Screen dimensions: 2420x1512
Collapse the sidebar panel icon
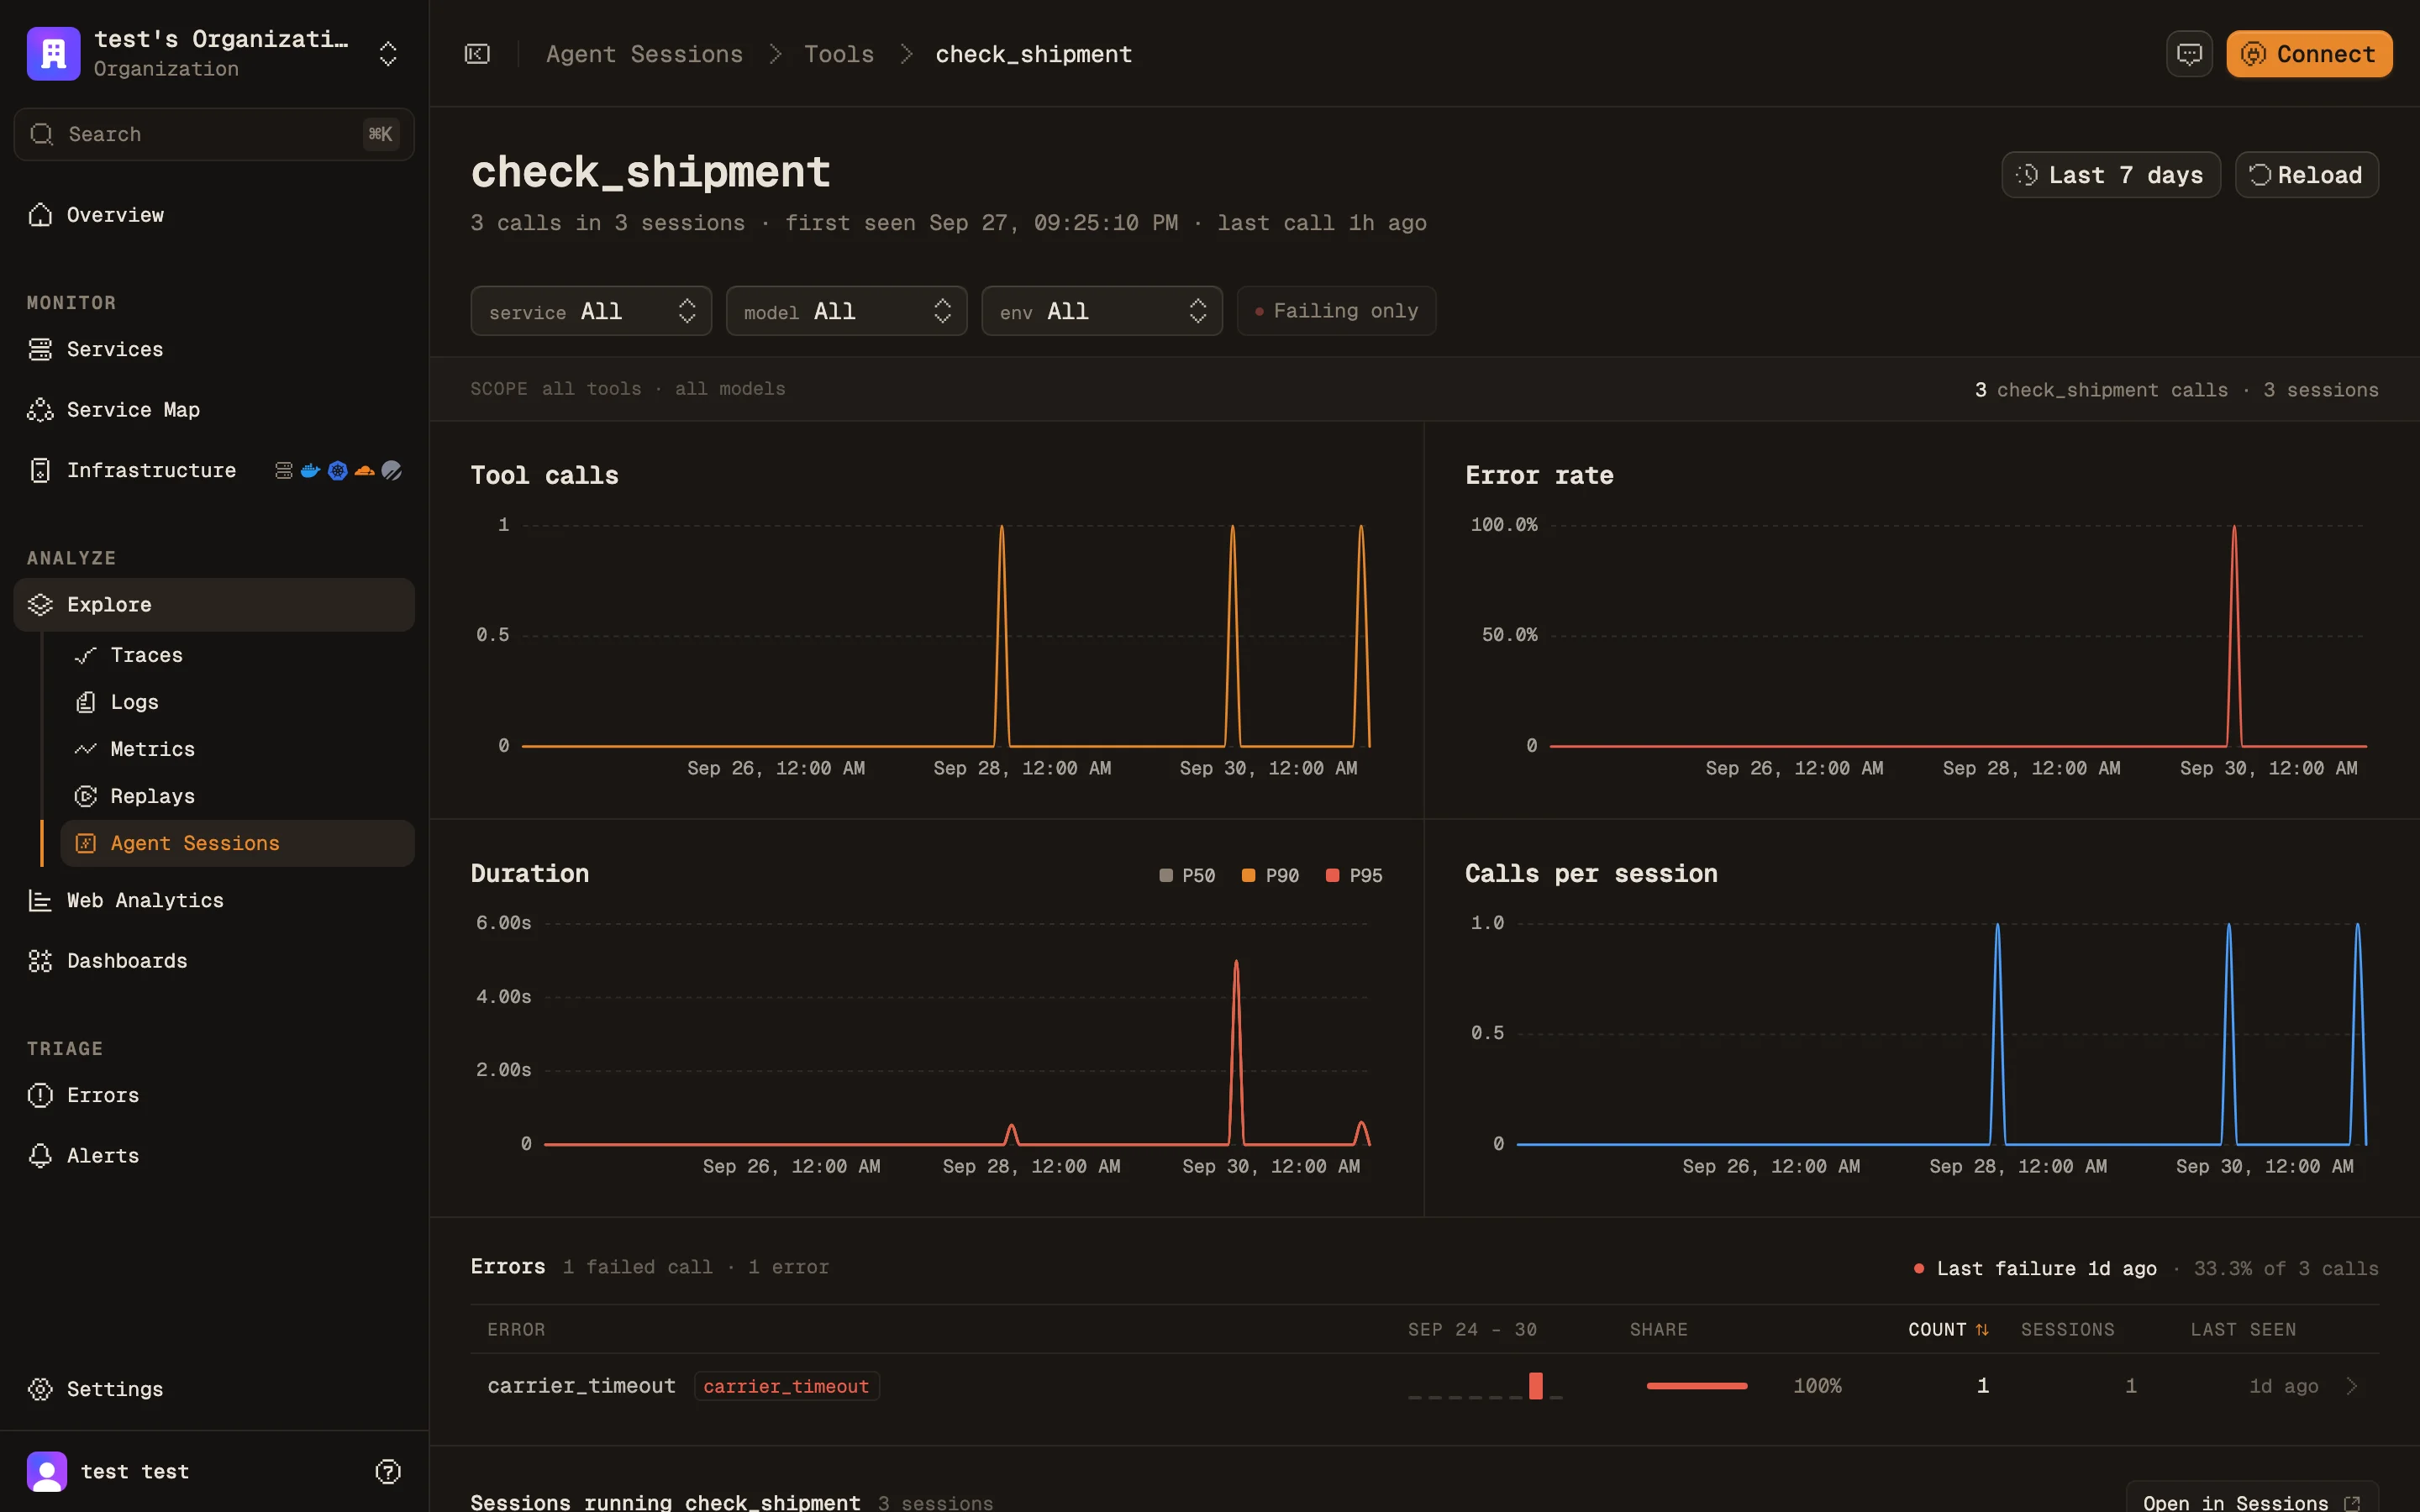477,54
